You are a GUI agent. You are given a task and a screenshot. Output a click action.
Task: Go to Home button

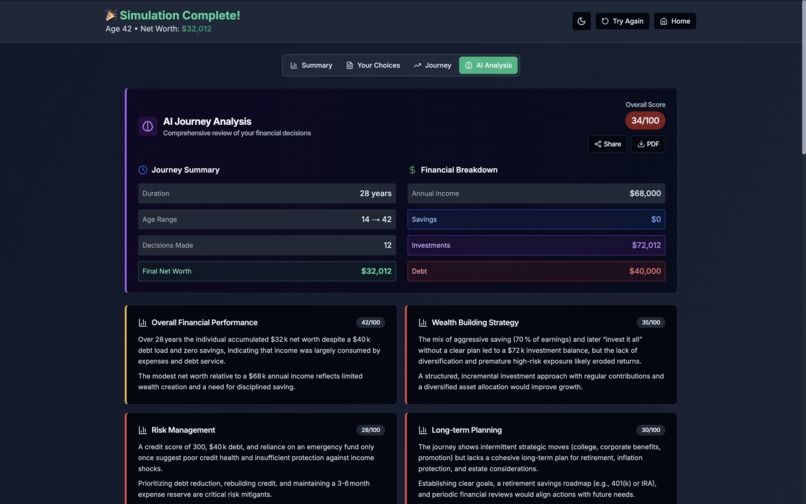point(675,21)
